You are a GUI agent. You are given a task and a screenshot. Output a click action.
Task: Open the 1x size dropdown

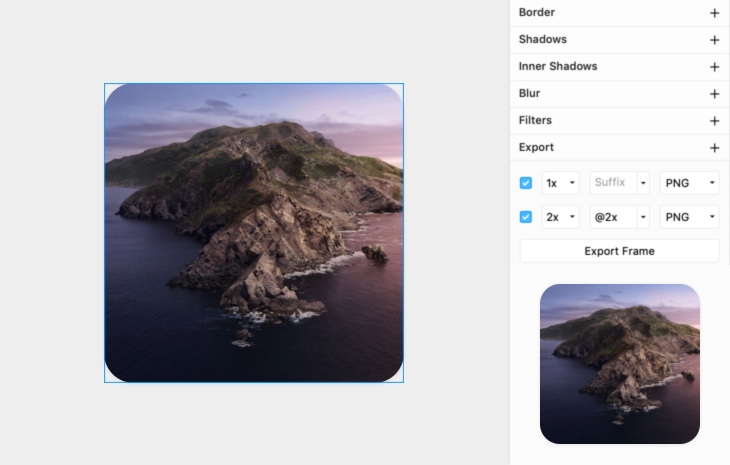(x=561, y=183)
